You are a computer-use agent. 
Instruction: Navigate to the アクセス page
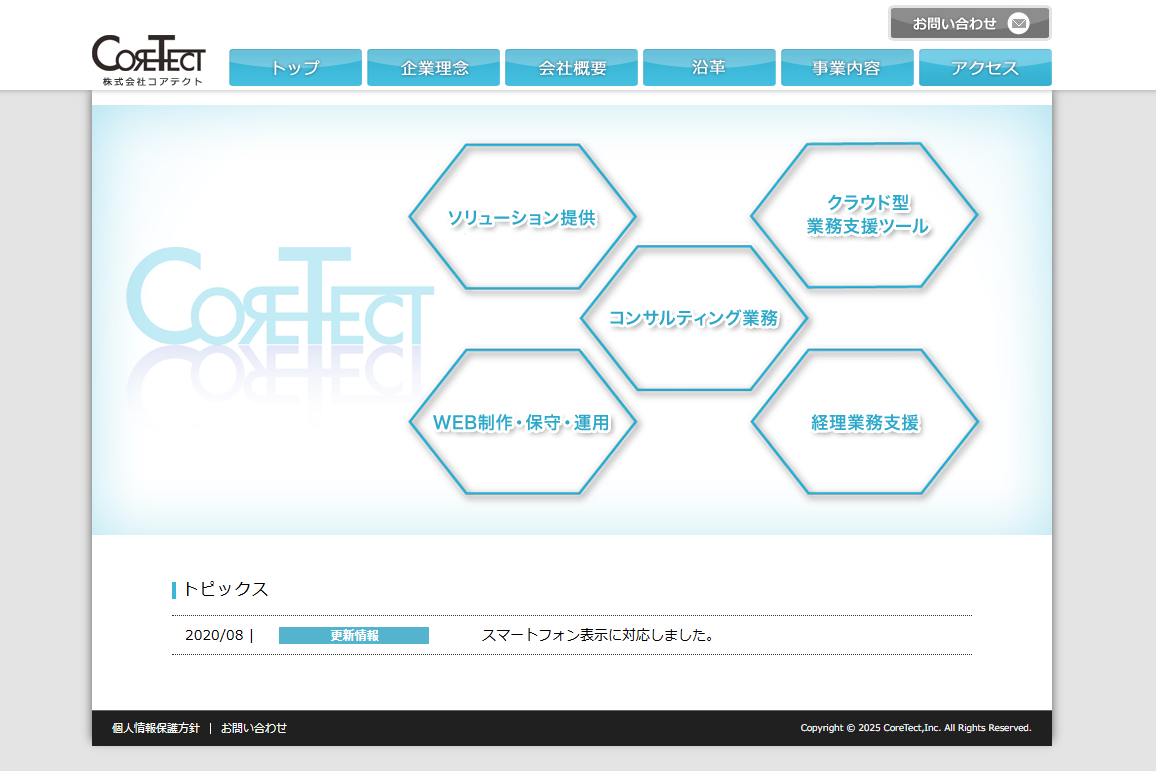coord(985,67)
